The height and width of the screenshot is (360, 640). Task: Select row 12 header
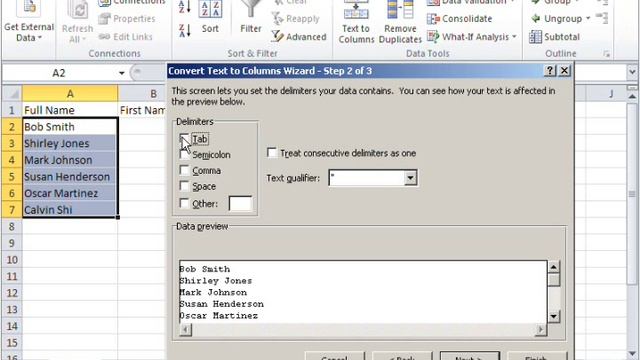click(x=12, y=293)
